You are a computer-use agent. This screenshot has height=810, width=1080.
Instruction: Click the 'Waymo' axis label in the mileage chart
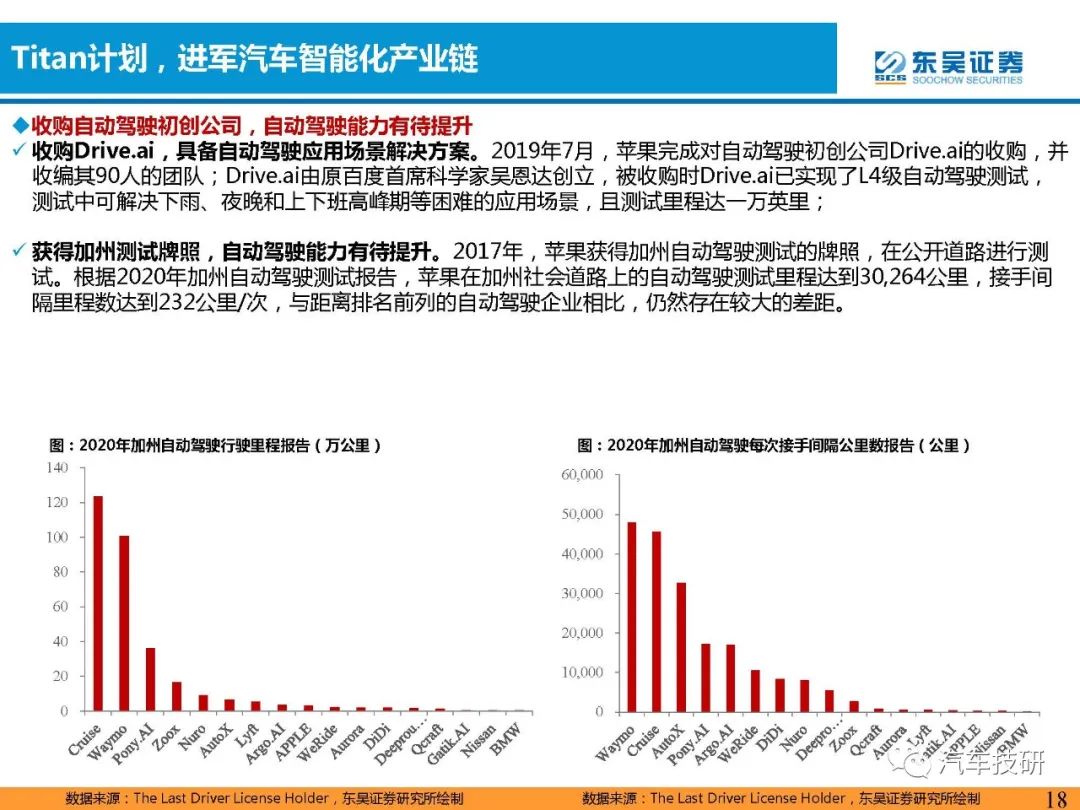(108, 740)
